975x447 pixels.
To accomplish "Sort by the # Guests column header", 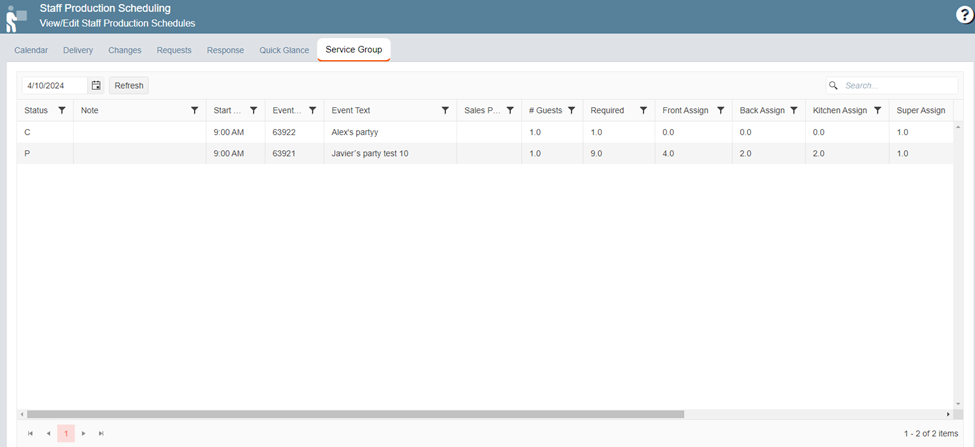I will 545,110.
